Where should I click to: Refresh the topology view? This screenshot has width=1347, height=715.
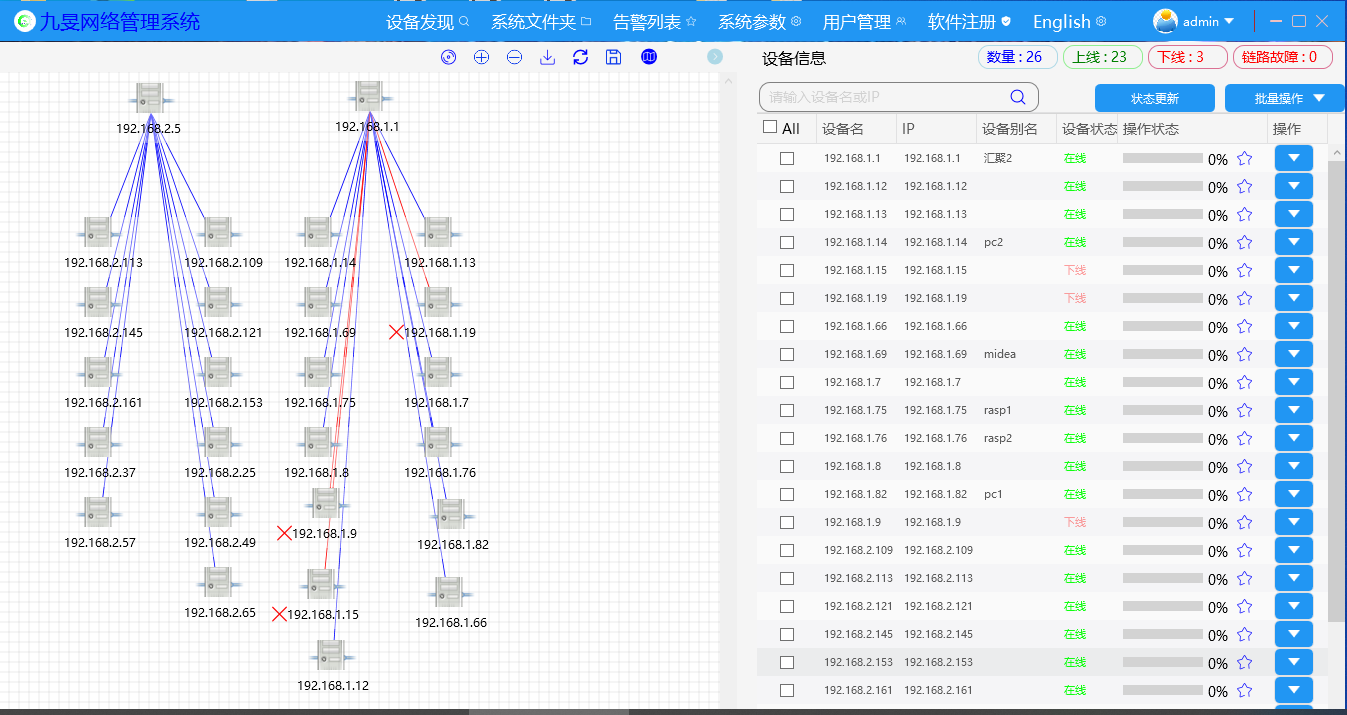click(x=580, y=57)
